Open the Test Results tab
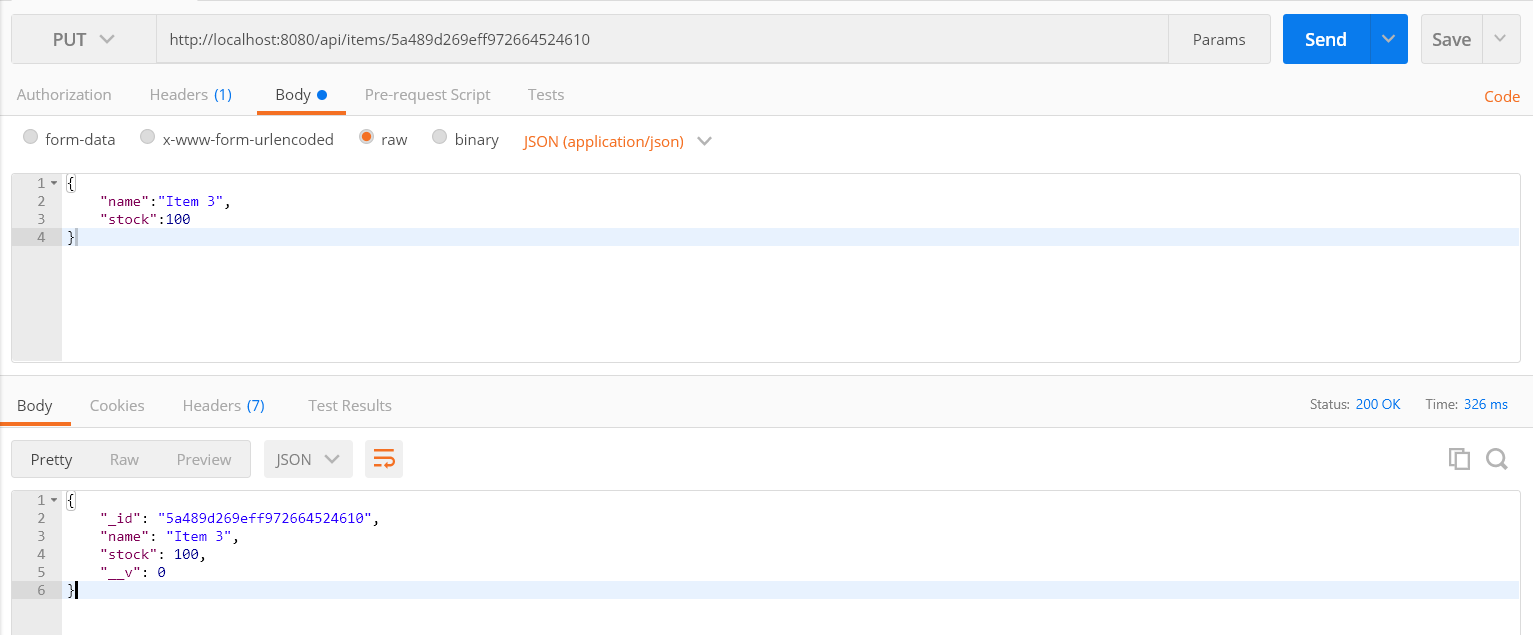Viewport: 1533px width, 635px height. (350, 405)
